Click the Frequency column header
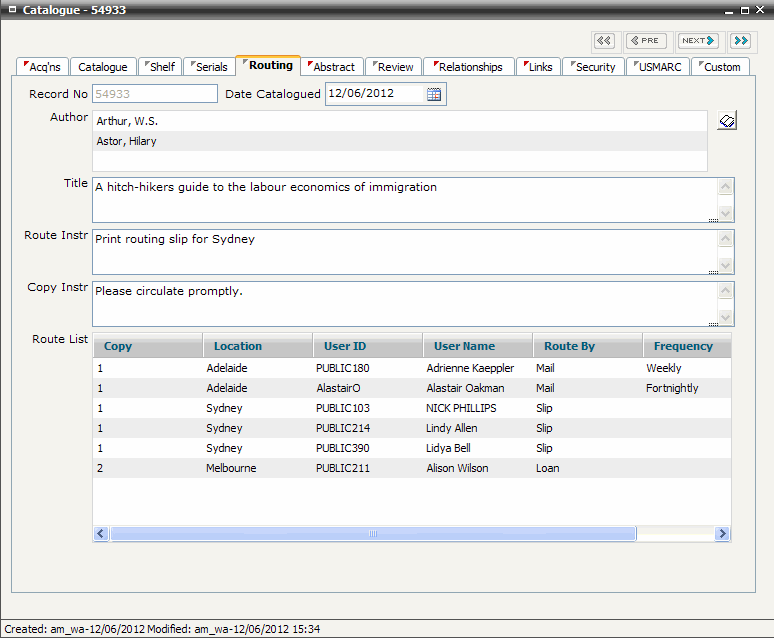774x638 pixels. pos(683,346)
